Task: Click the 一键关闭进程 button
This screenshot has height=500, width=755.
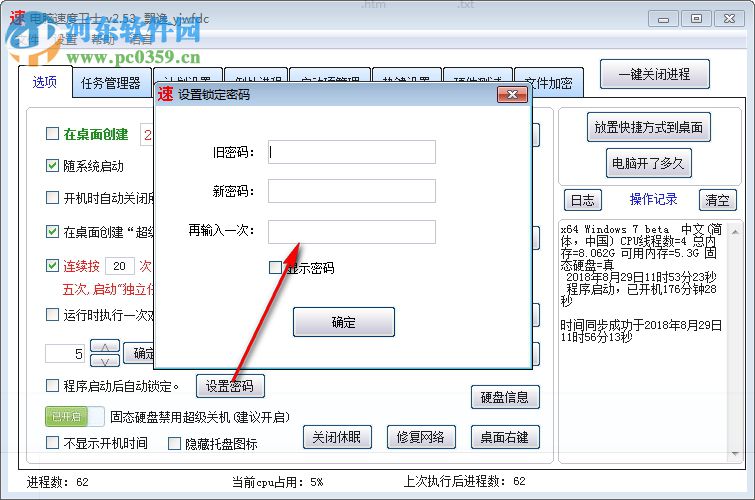Action: tap(654, 74)
